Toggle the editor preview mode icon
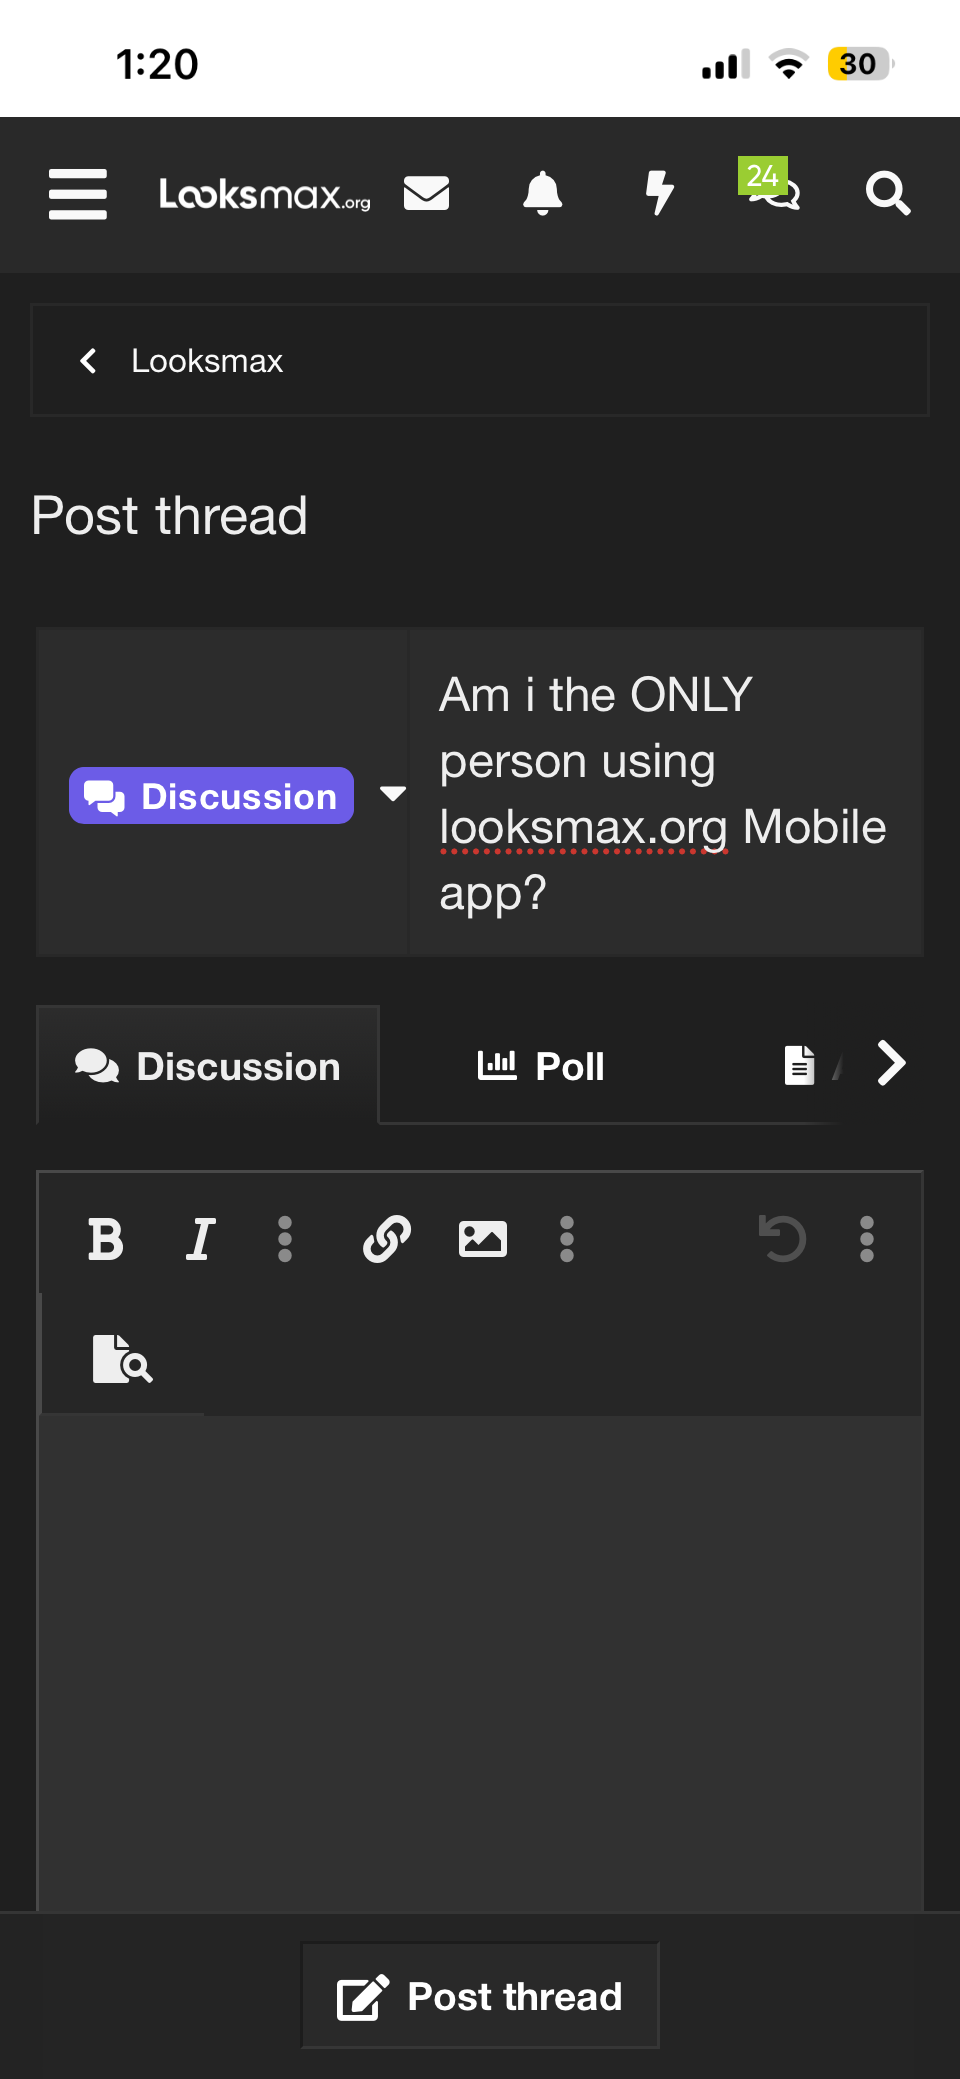 point(122,1358)
